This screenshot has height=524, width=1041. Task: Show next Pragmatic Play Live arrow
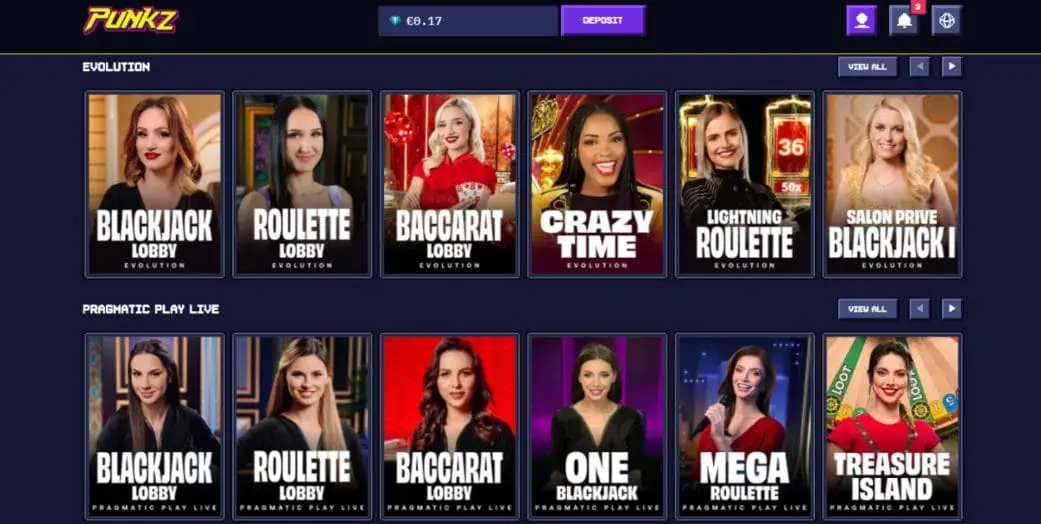point(952,309)
